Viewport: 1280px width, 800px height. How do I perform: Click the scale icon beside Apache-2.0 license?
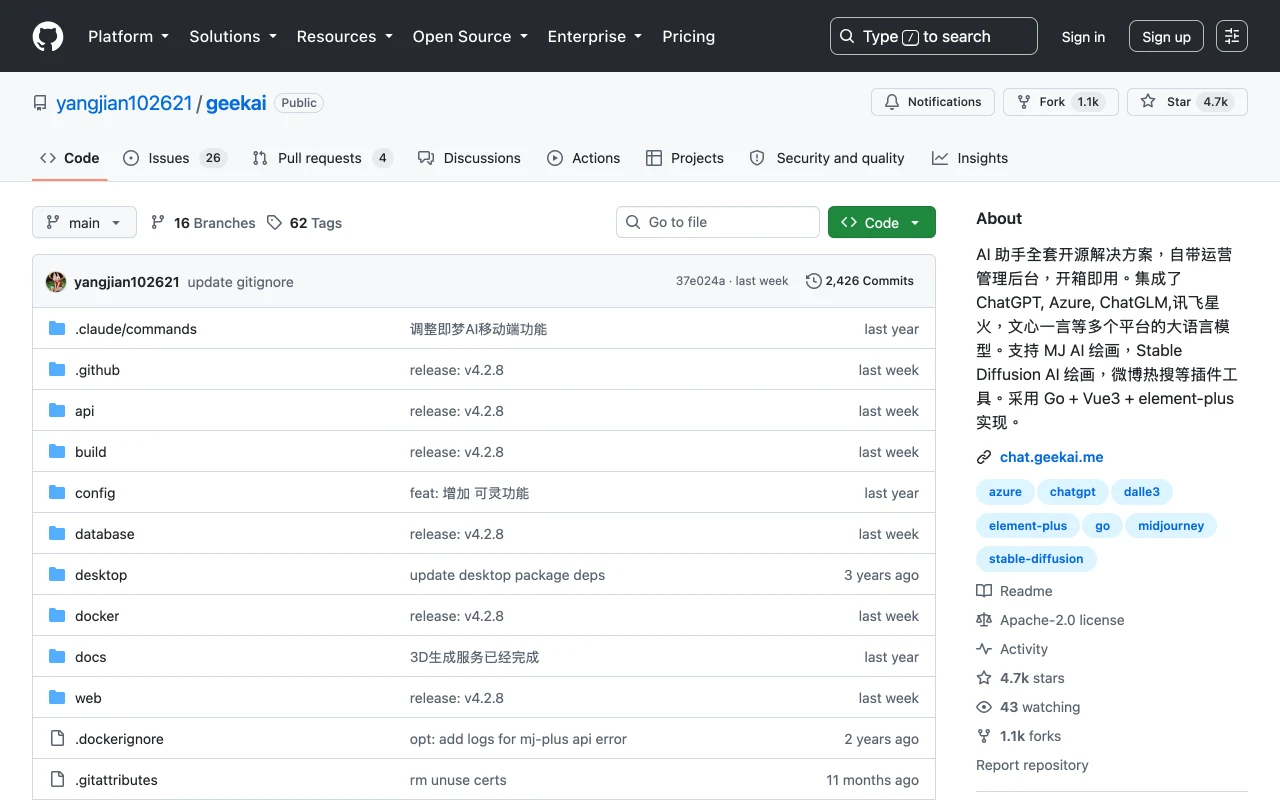coord(984,620)
